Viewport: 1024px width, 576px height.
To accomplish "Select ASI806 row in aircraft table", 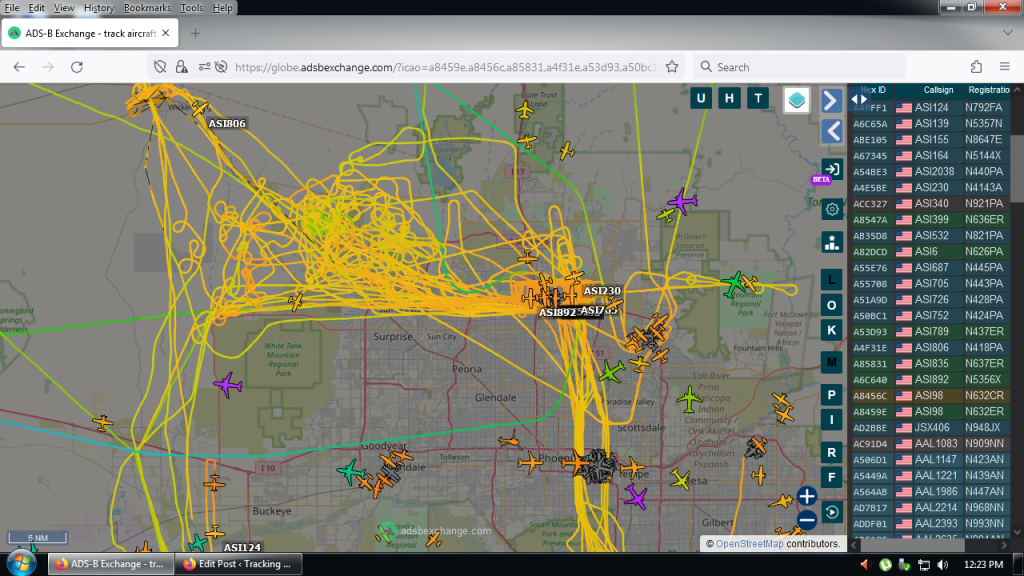I will [x=930, y=347].
